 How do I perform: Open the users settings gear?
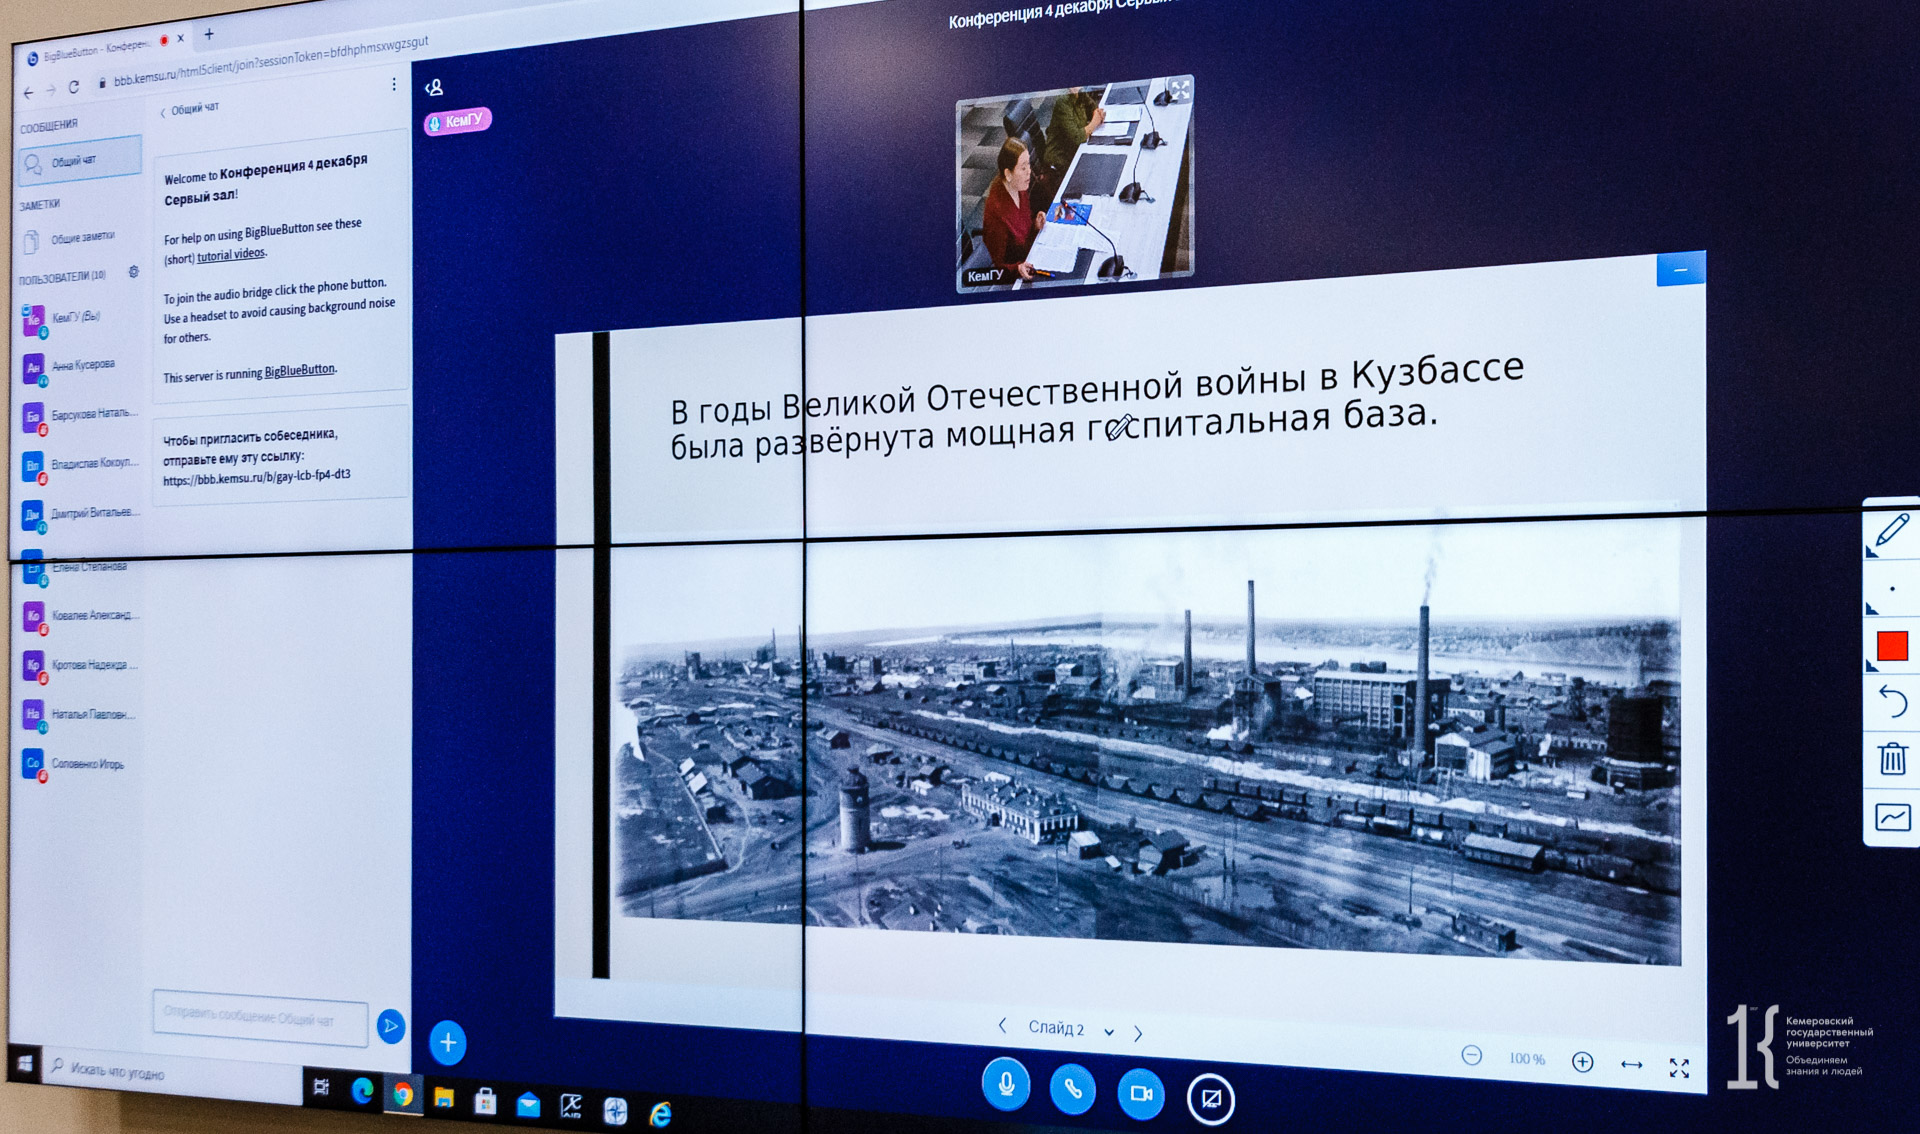133,272
